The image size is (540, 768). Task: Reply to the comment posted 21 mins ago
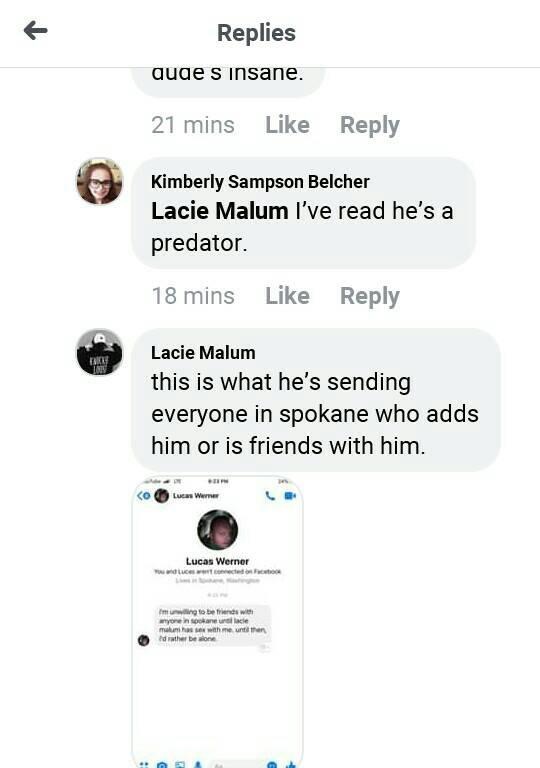(x=370, y=125)
